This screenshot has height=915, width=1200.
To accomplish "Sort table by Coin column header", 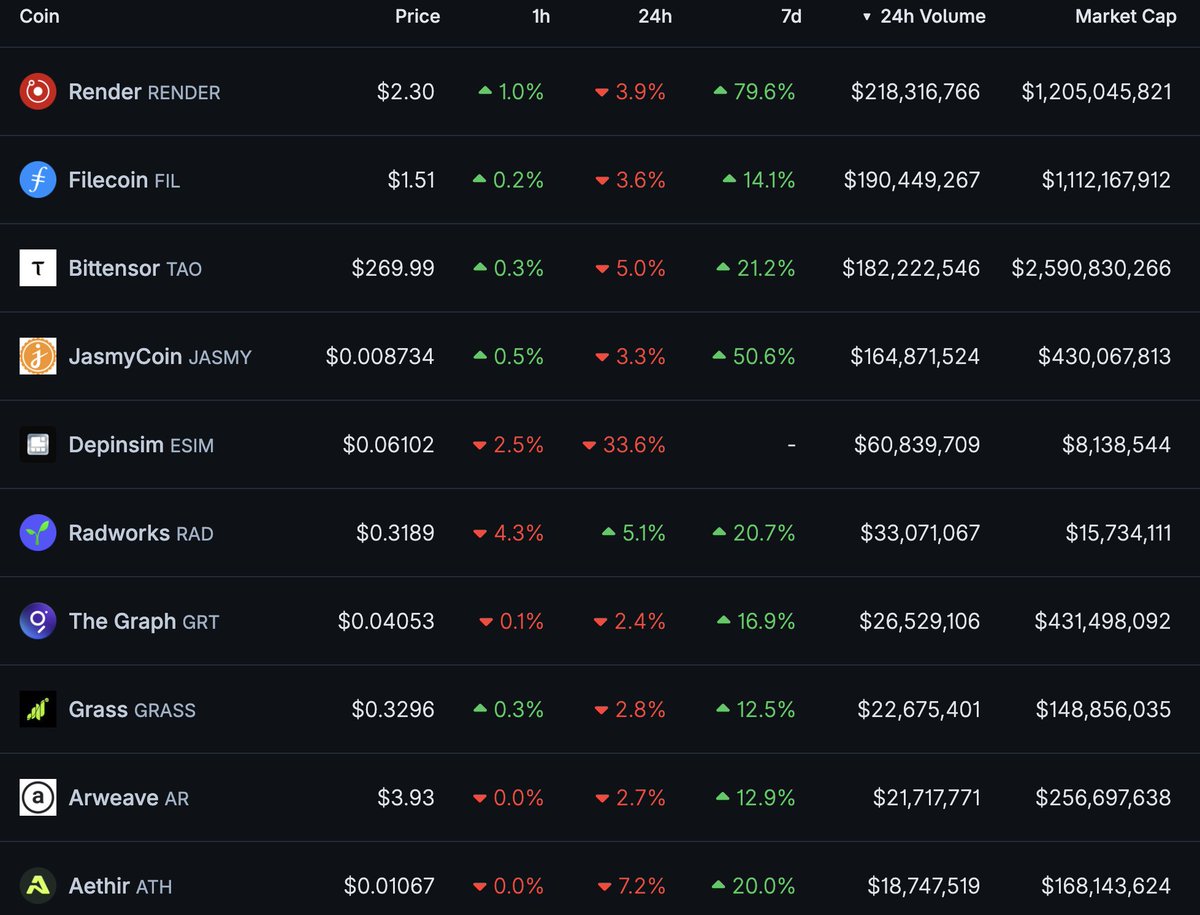I will (40, 17).
